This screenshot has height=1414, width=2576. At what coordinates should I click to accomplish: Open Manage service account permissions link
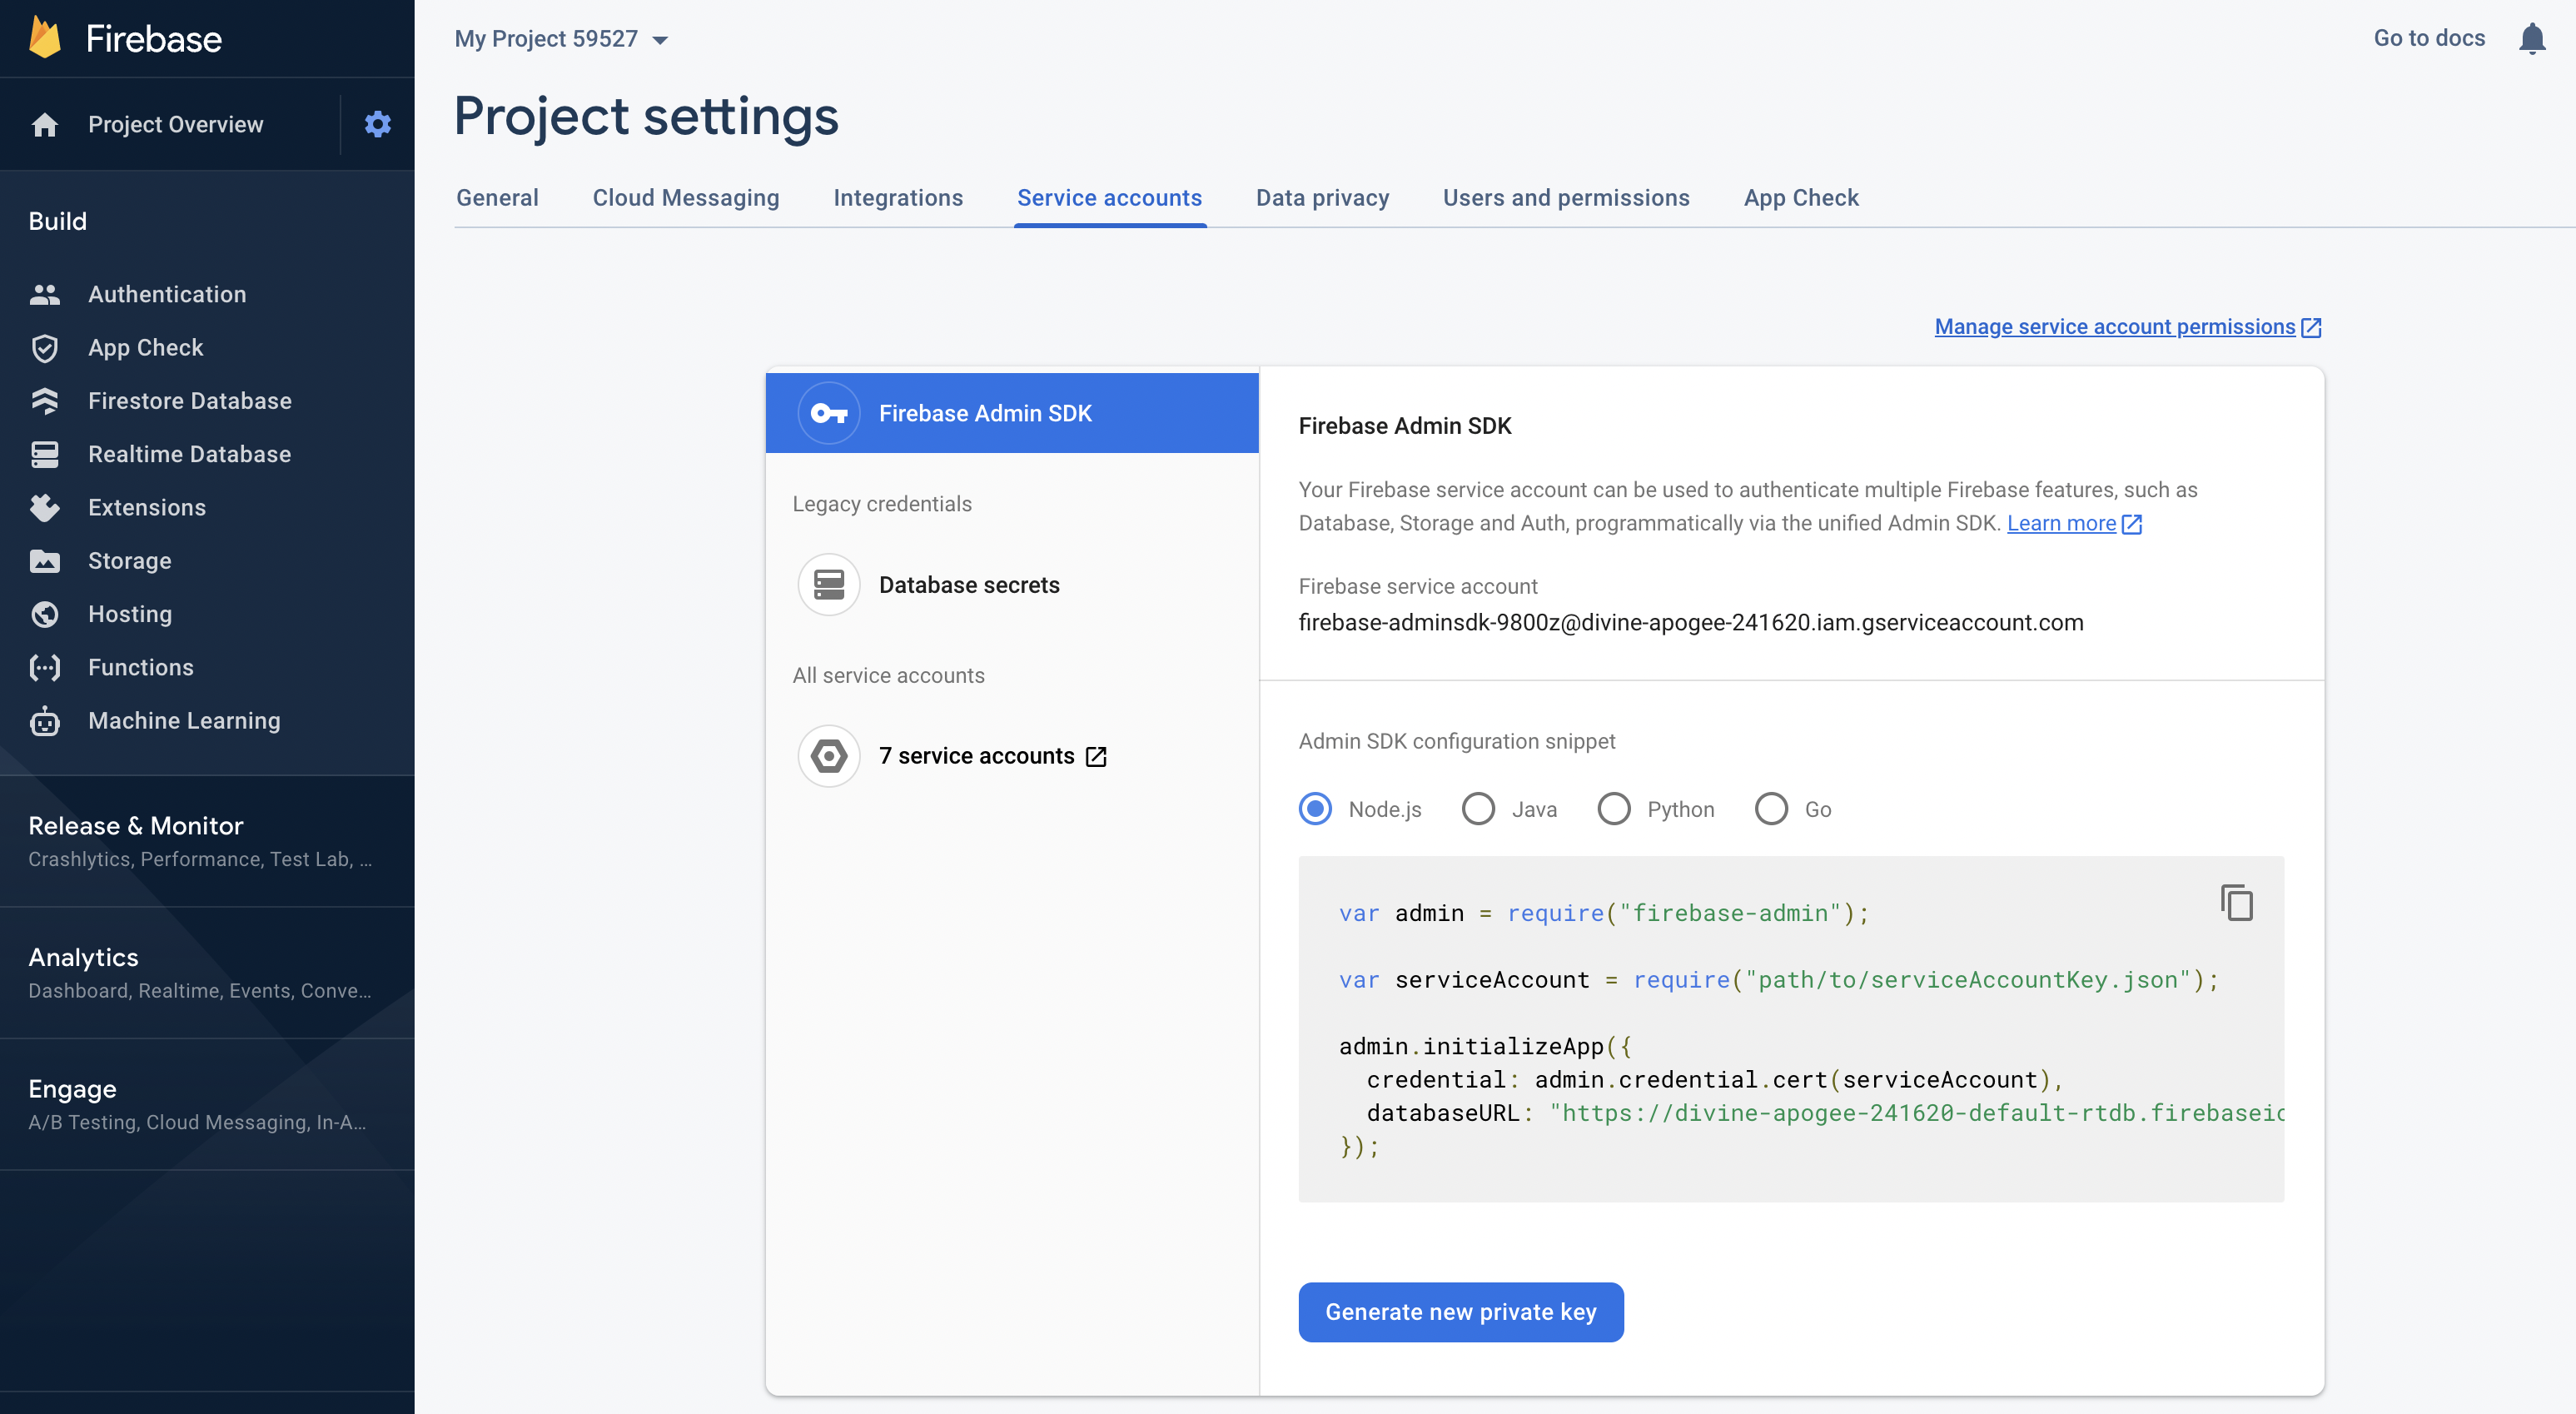pyautogui.click(x=2114, y=327)
